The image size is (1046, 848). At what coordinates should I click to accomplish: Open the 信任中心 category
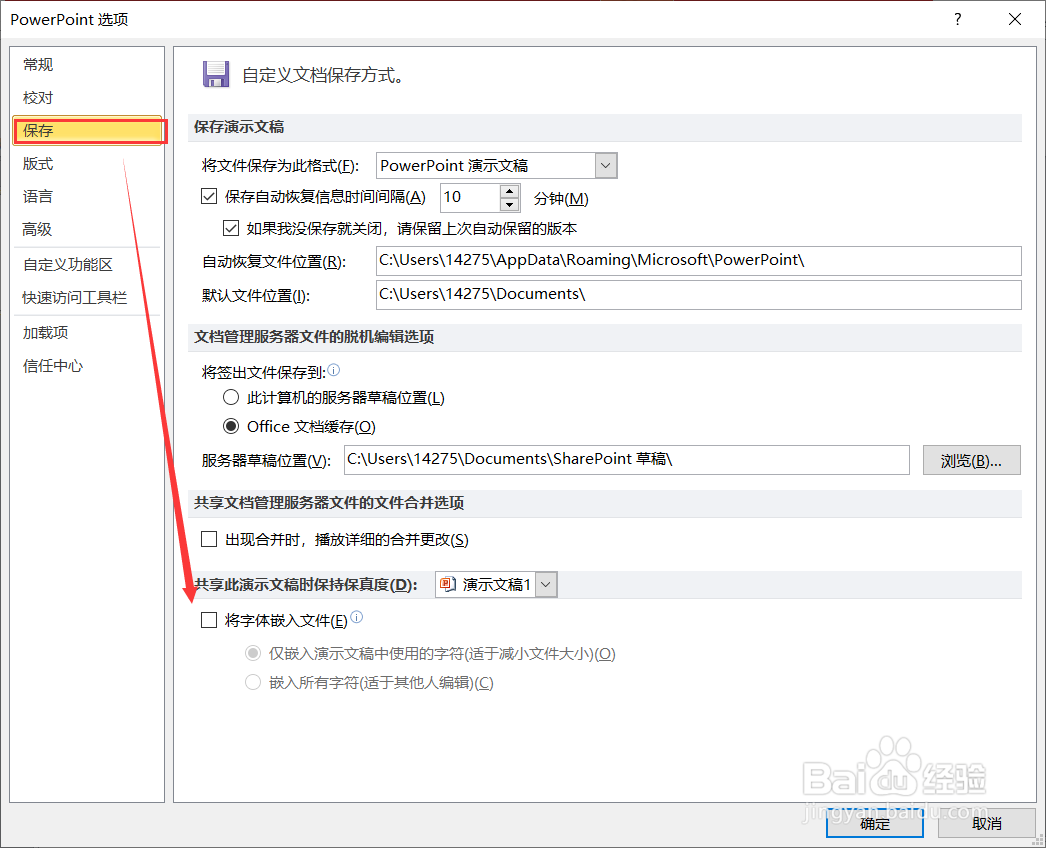point(87,366)
